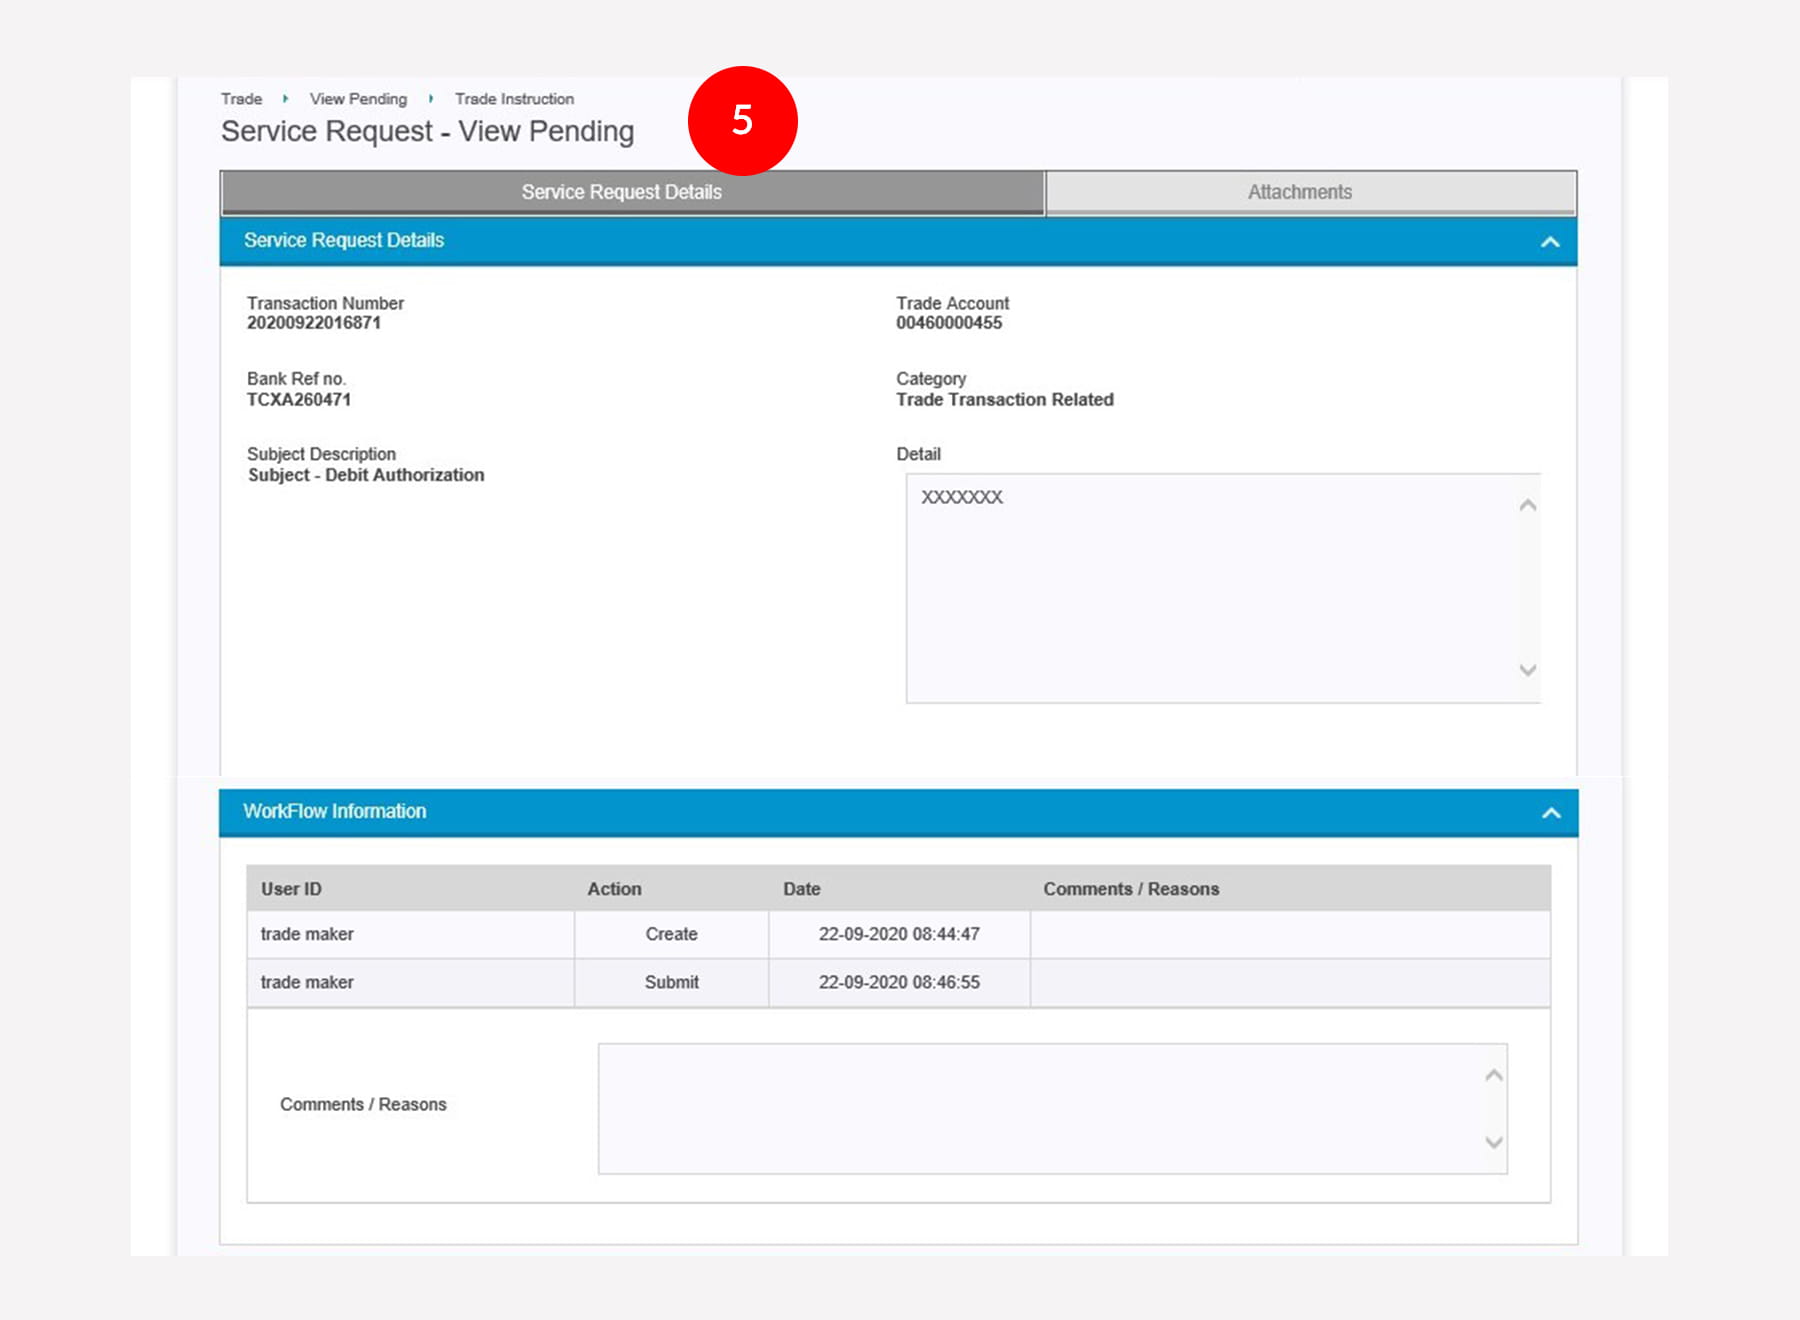
Task: Go to Trade in the breadcrumb
Action: (x=241, y=99)
